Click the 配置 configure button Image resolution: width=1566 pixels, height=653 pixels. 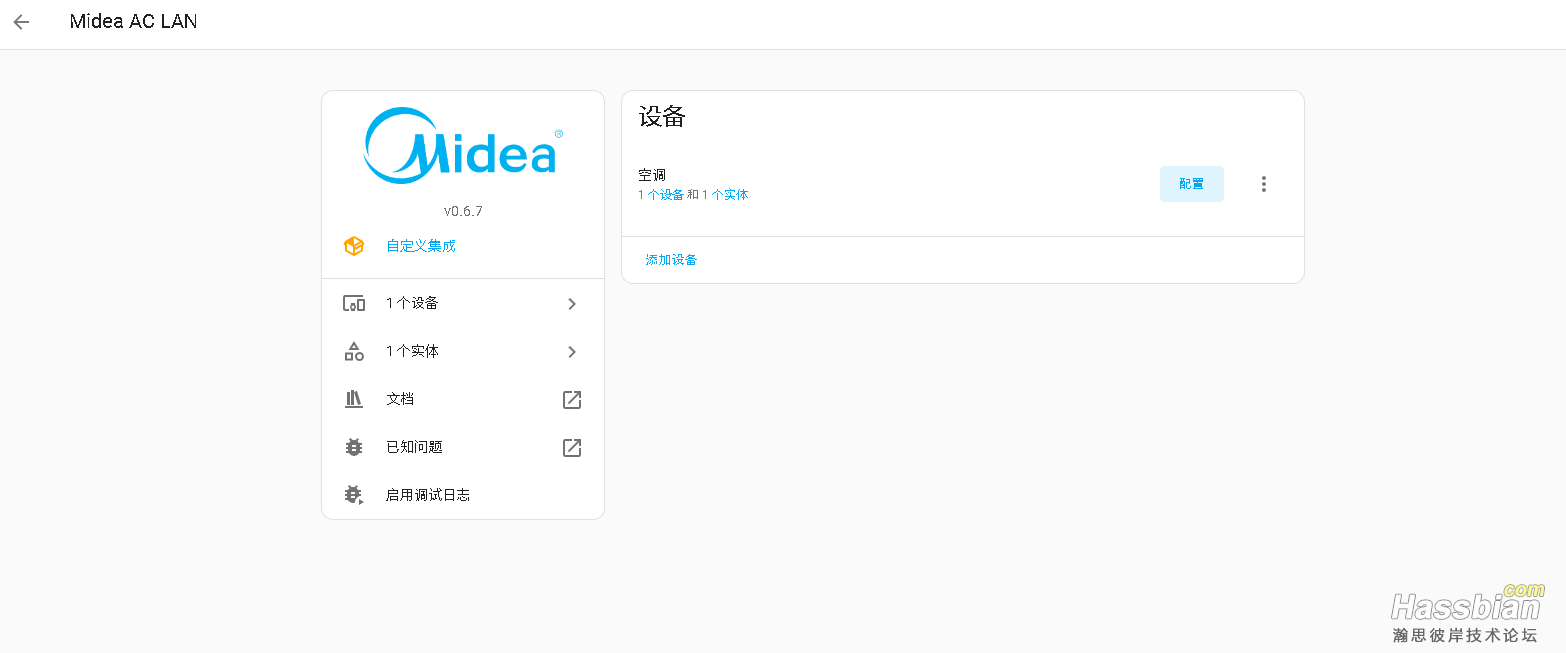[1192, 184]
